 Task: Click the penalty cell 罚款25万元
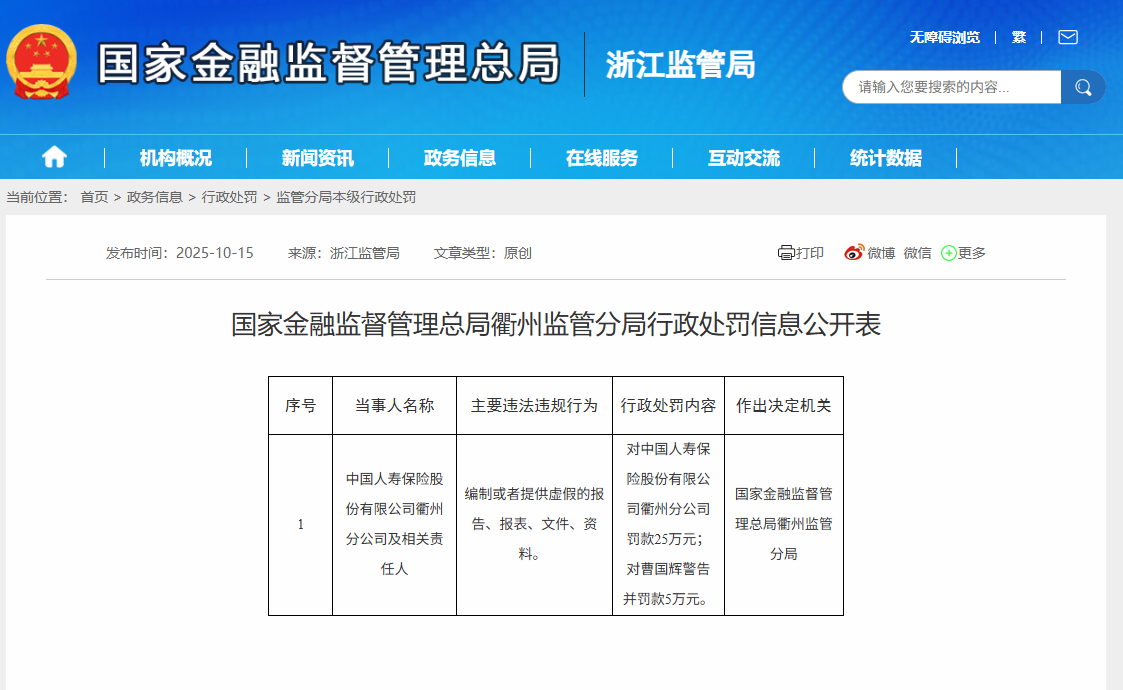coord(668,524)
